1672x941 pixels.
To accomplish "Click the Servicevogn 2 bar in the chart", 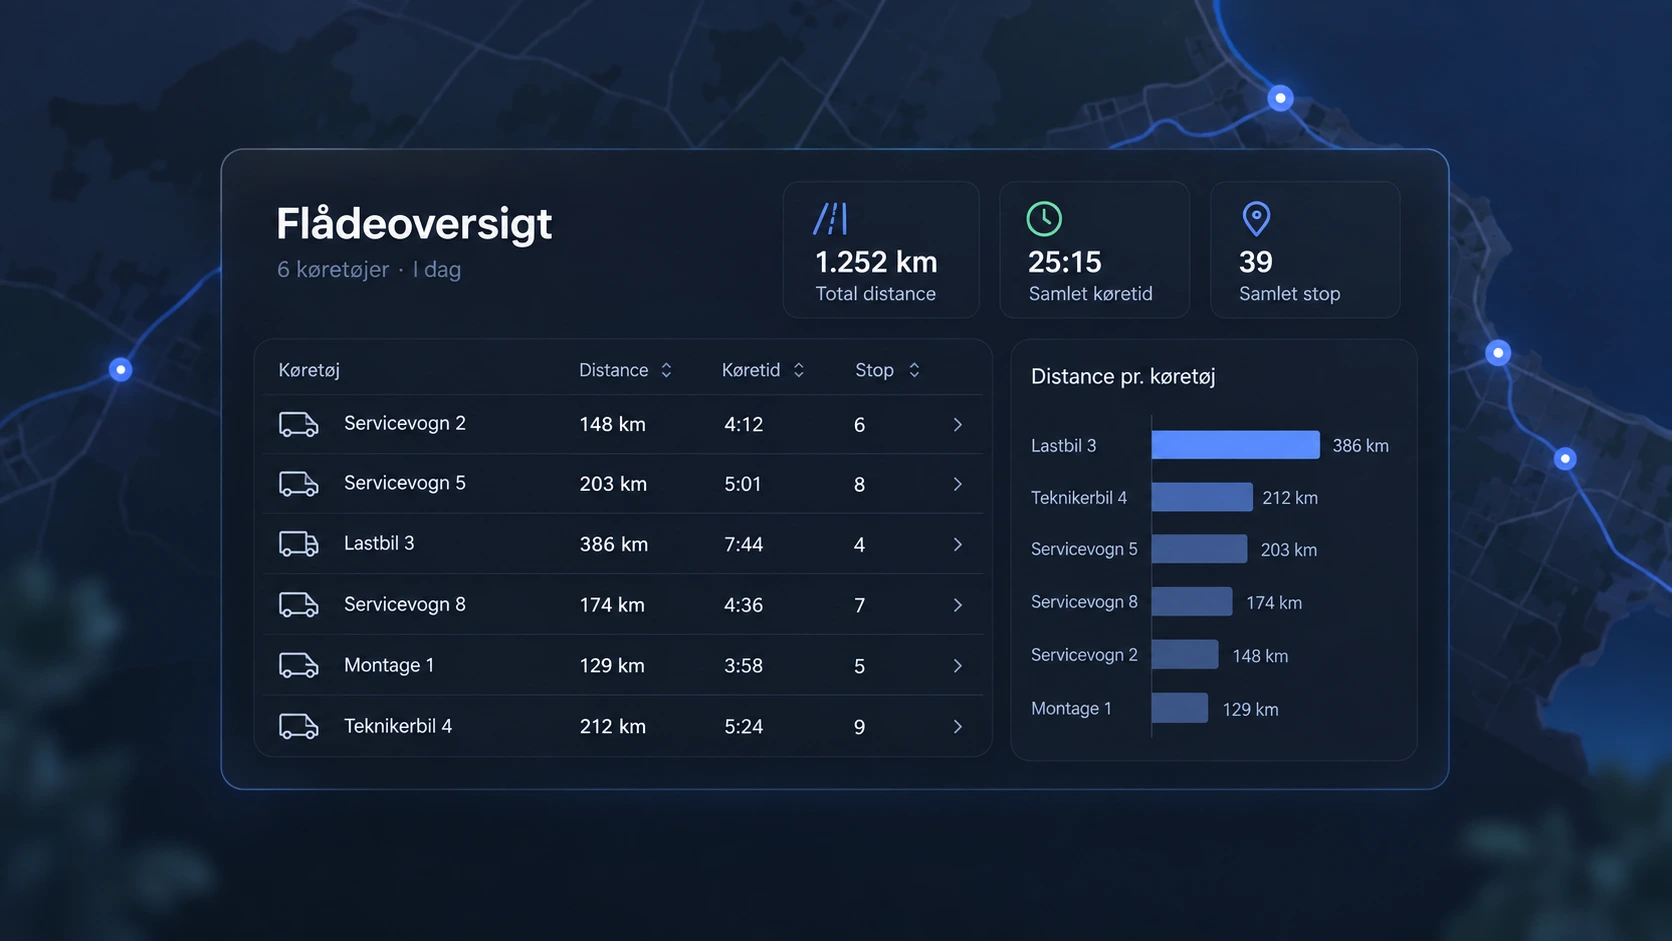I will pos(1185,655).
